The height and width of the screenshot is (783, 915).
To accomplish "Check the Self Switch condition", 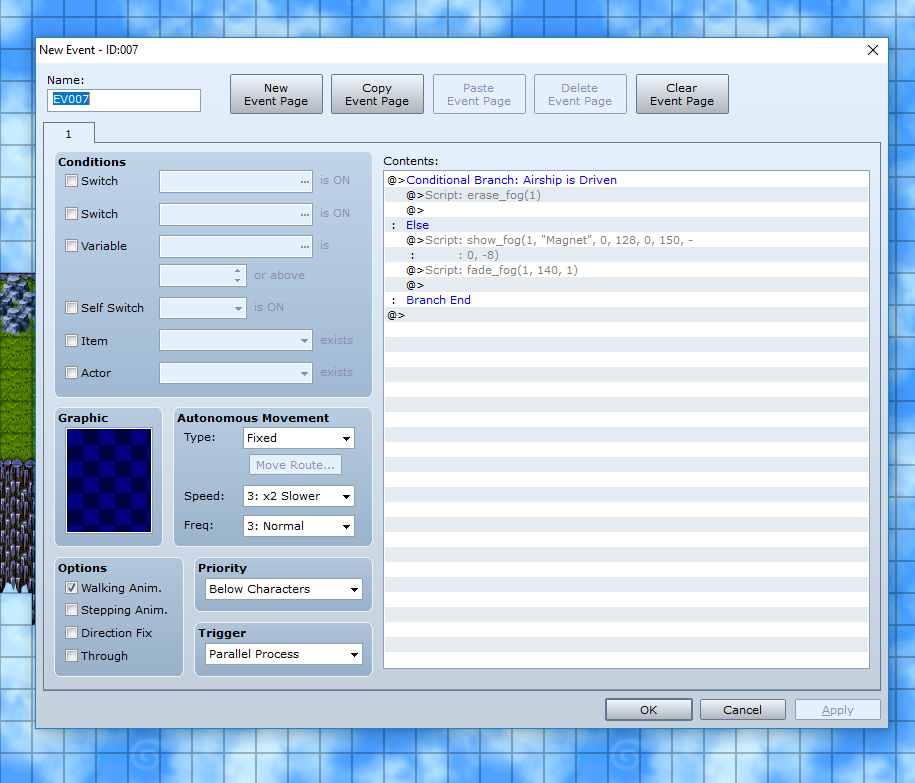I will 71,308.
